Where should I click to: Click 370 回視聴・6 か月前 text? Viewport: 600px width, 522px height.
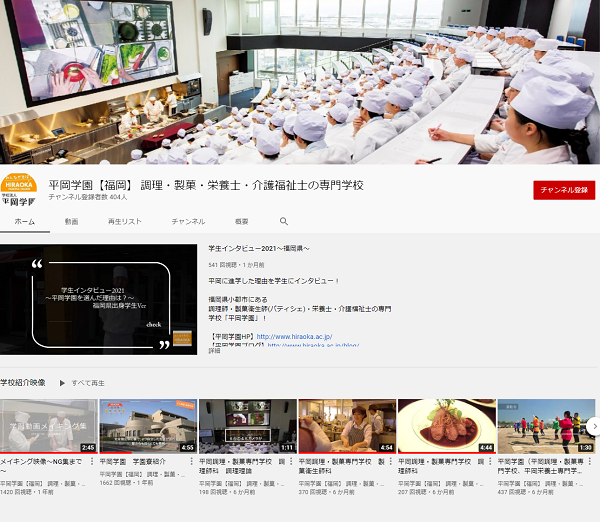coord(326,492)
